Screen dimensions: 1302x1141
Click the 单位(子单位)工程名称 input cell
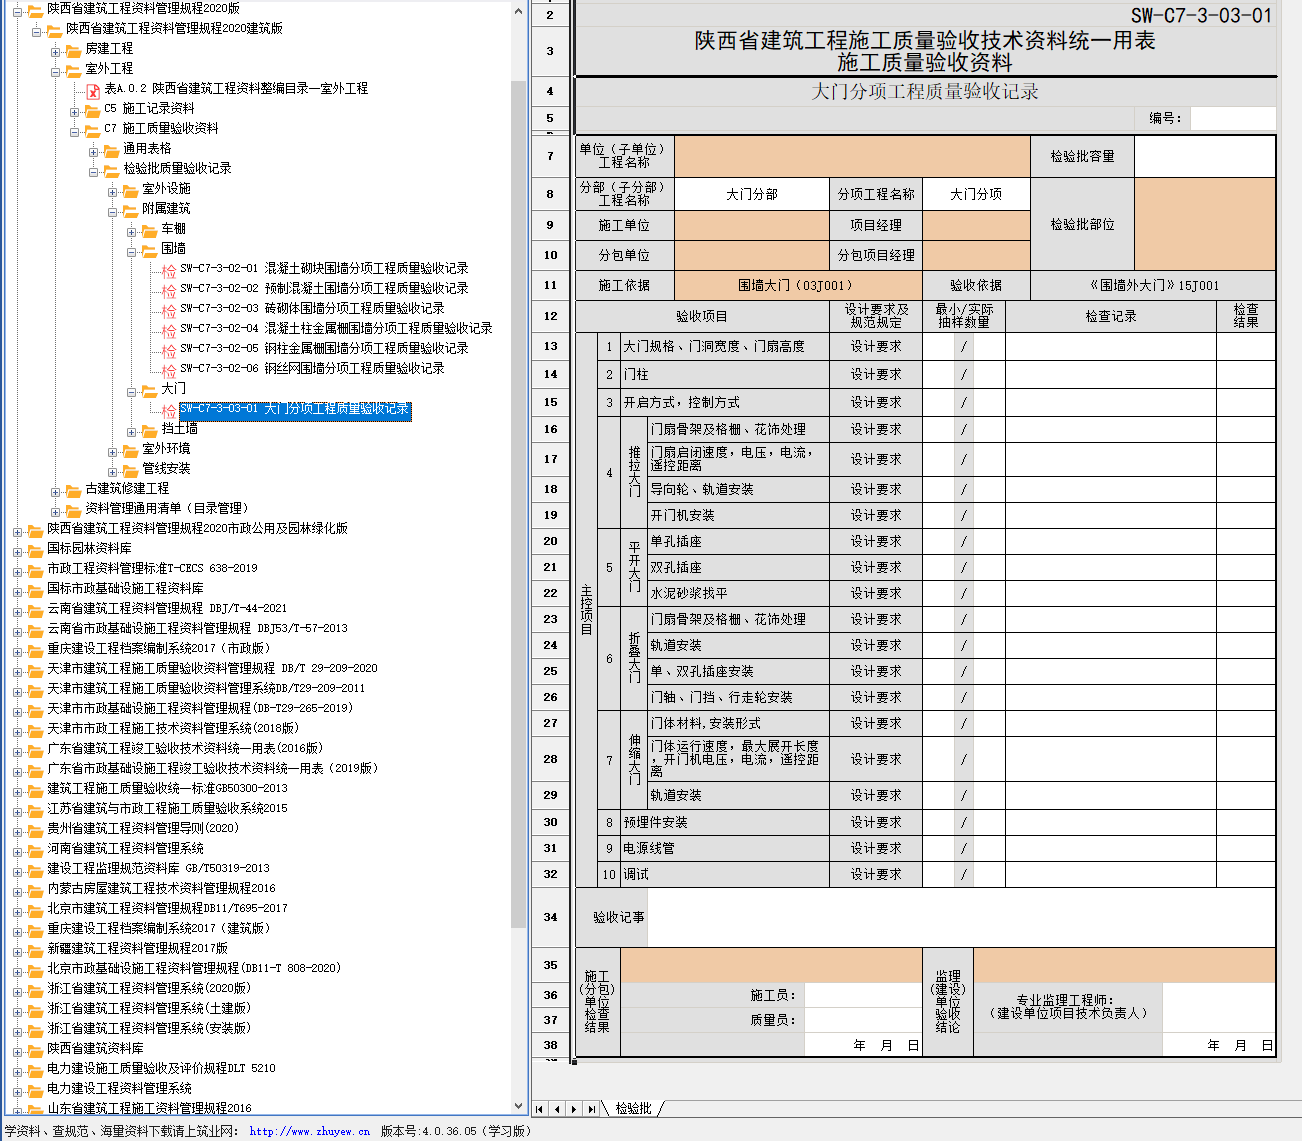pos(852,156)
